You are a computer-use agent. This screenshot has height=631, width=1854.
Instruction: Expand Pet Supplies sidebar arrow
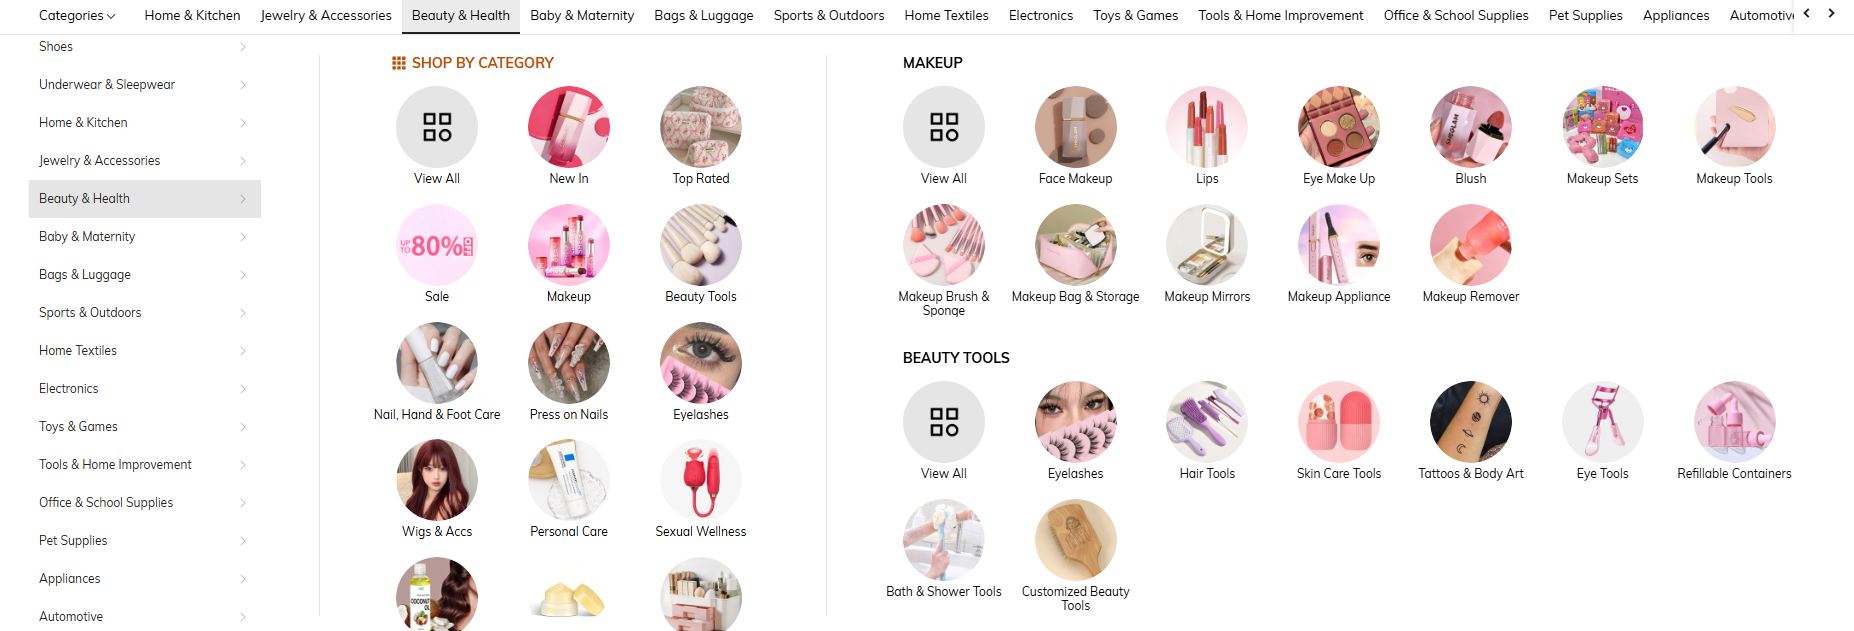(242, 541)
